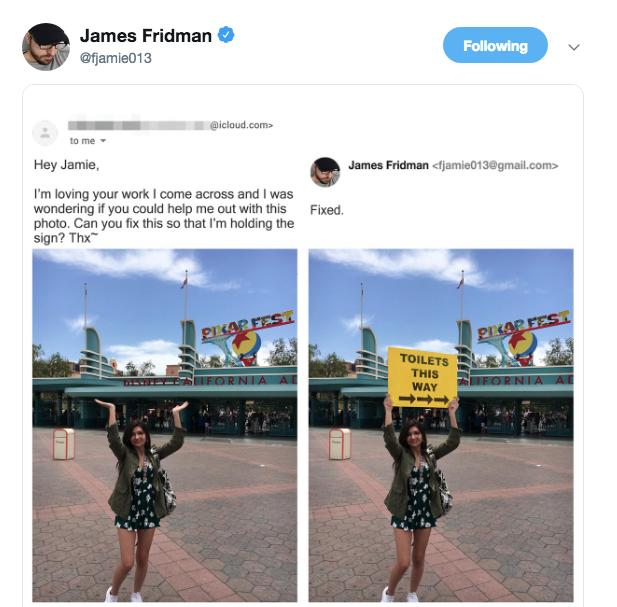The width and height of the screenshot is (617, 607).
Task: Click the trash bin in the left photo
Action: coord(64,444)
